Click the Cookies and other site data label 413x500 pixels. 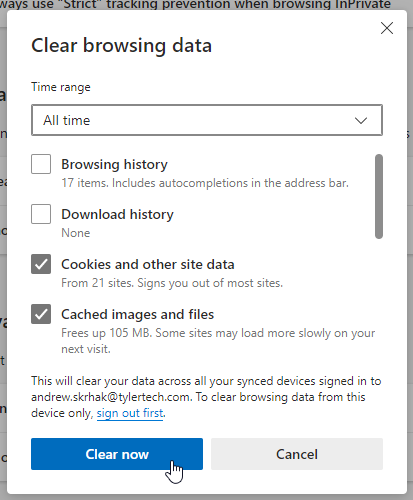tap(148, 264)
